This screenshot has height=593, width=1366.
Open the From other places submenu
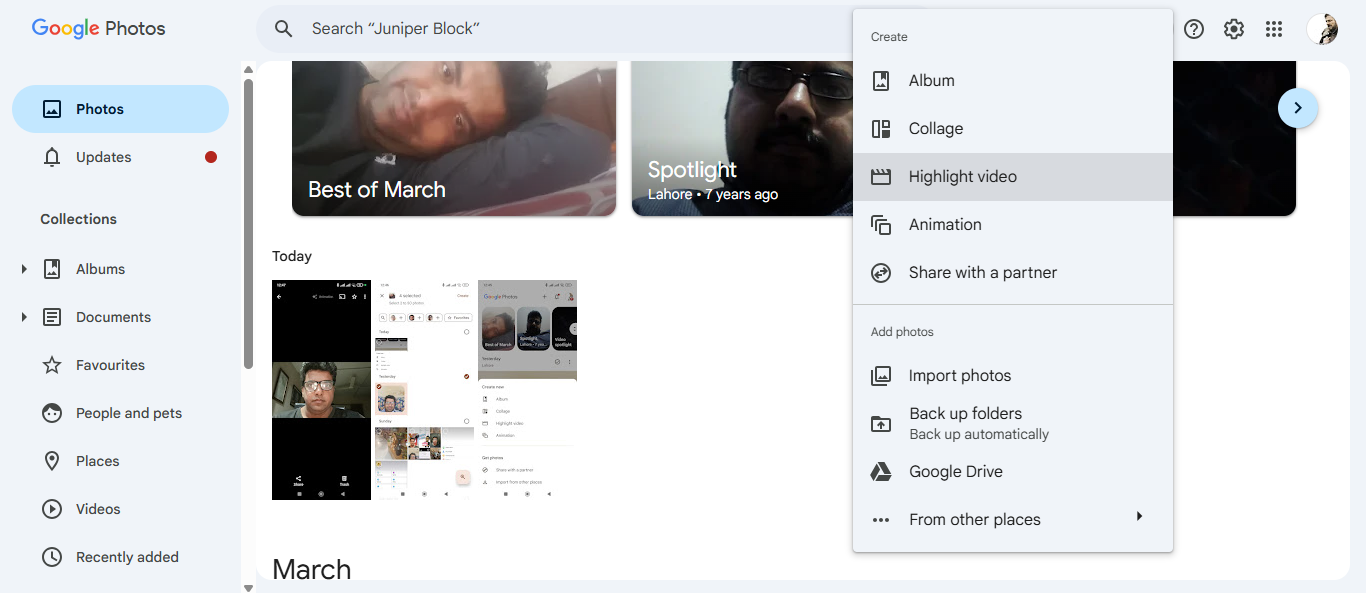(x=975, y=519)
